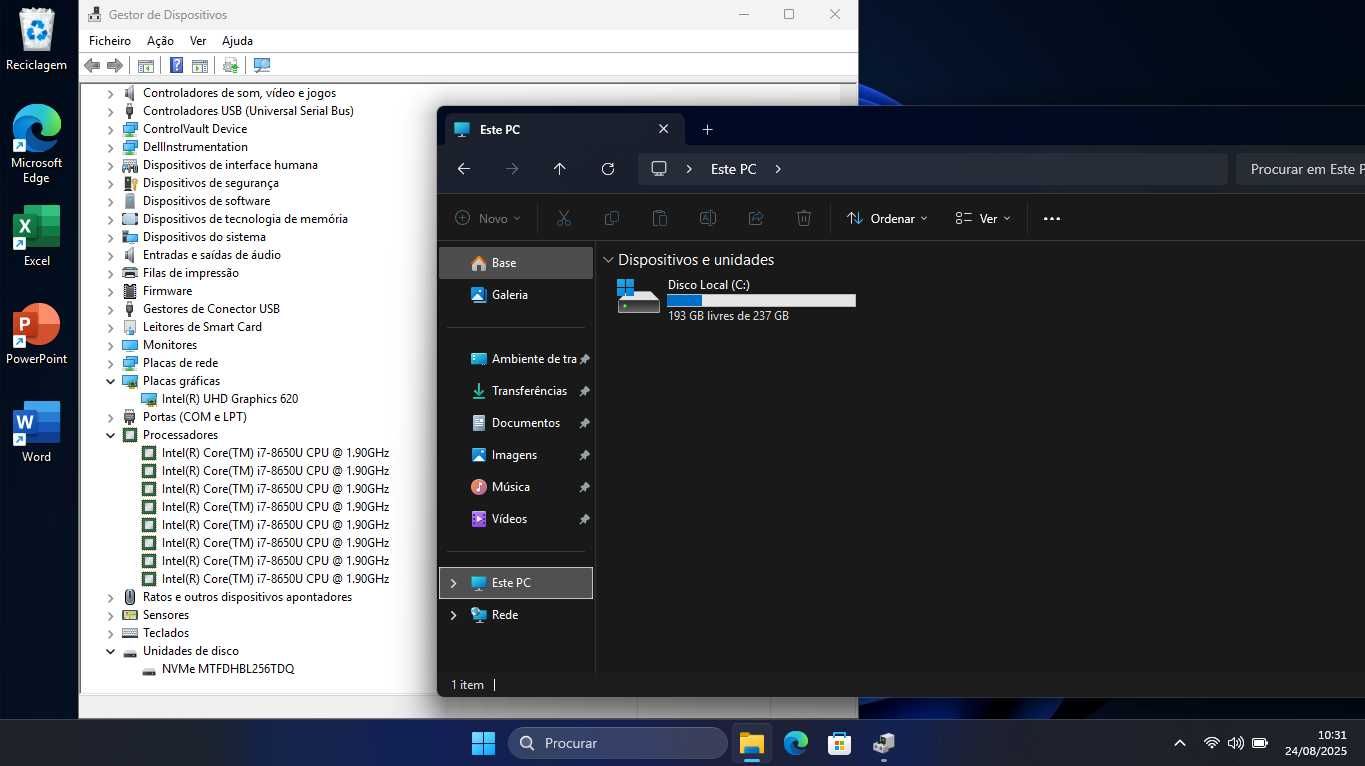Image resolution: width=1365 pixels, height=766 pixels.
Task: Open the Ver dropdown in Explorer
Action: [x=983, y=218]
